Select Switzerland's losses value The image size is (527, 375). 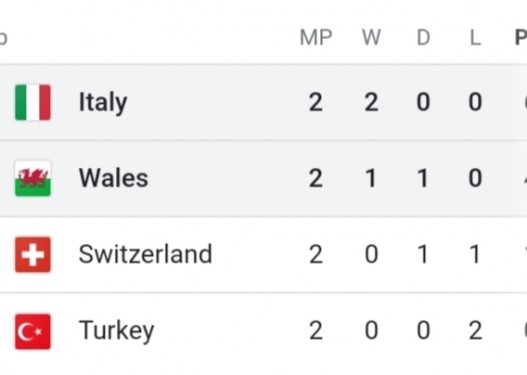coord(475,254)
